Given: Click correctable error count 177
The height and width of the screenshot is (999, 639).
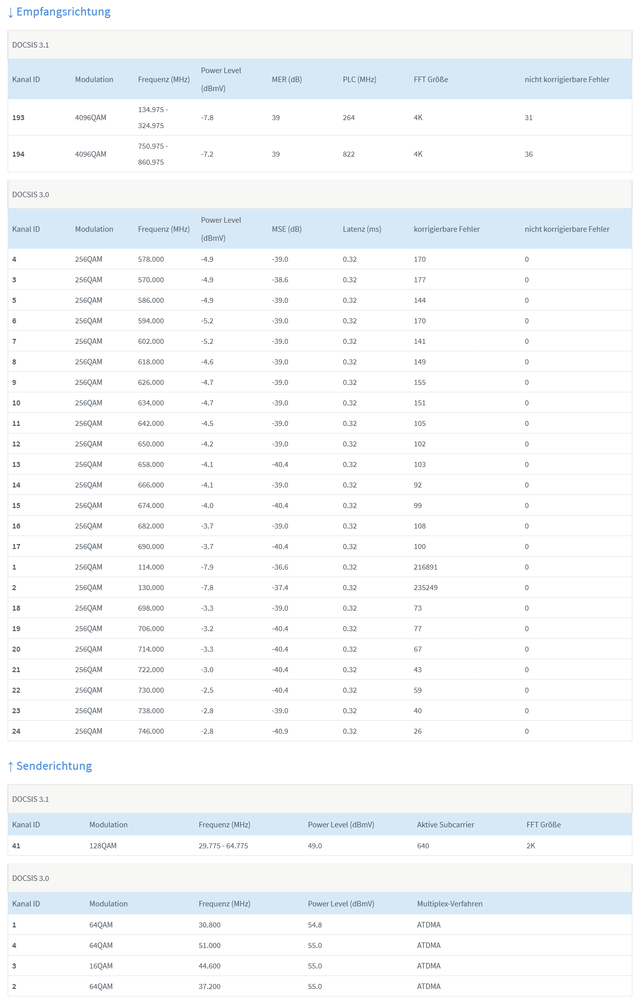Looking at the screenshot, I should coord(420,280).
